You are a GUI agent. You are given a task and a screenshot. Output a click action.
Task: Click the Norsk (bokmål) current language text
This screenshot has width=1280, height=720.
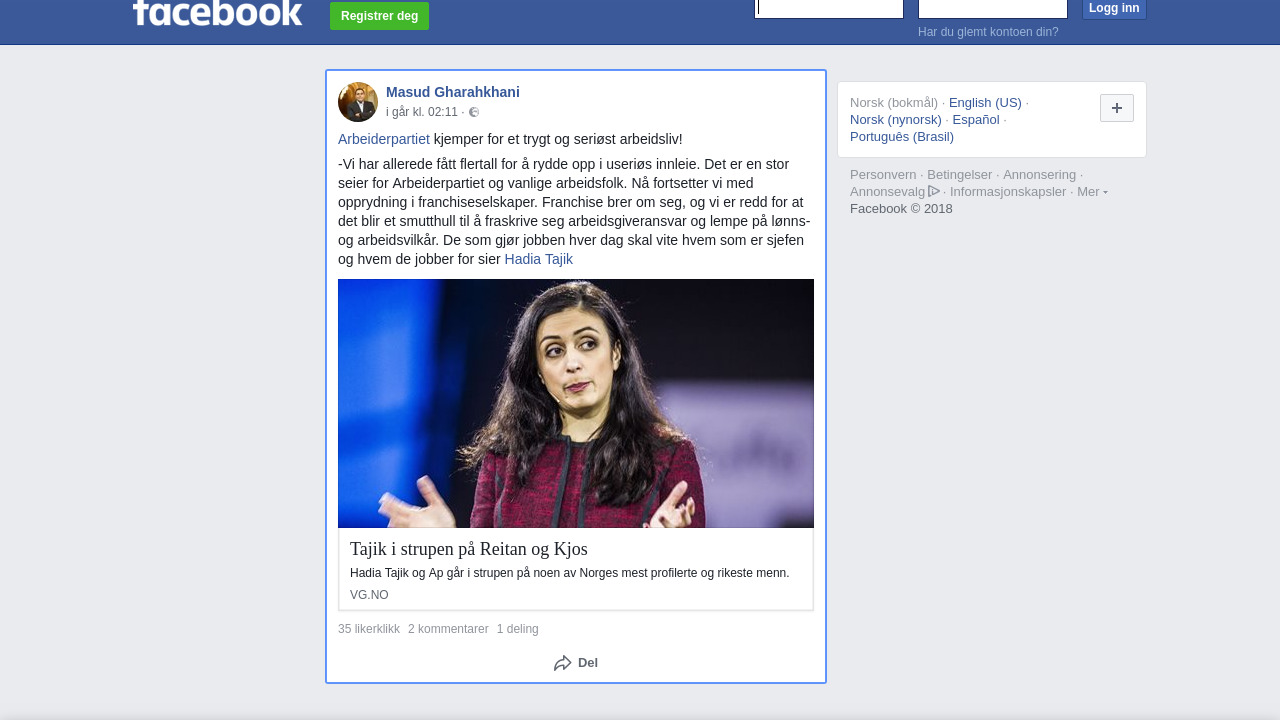894,103
